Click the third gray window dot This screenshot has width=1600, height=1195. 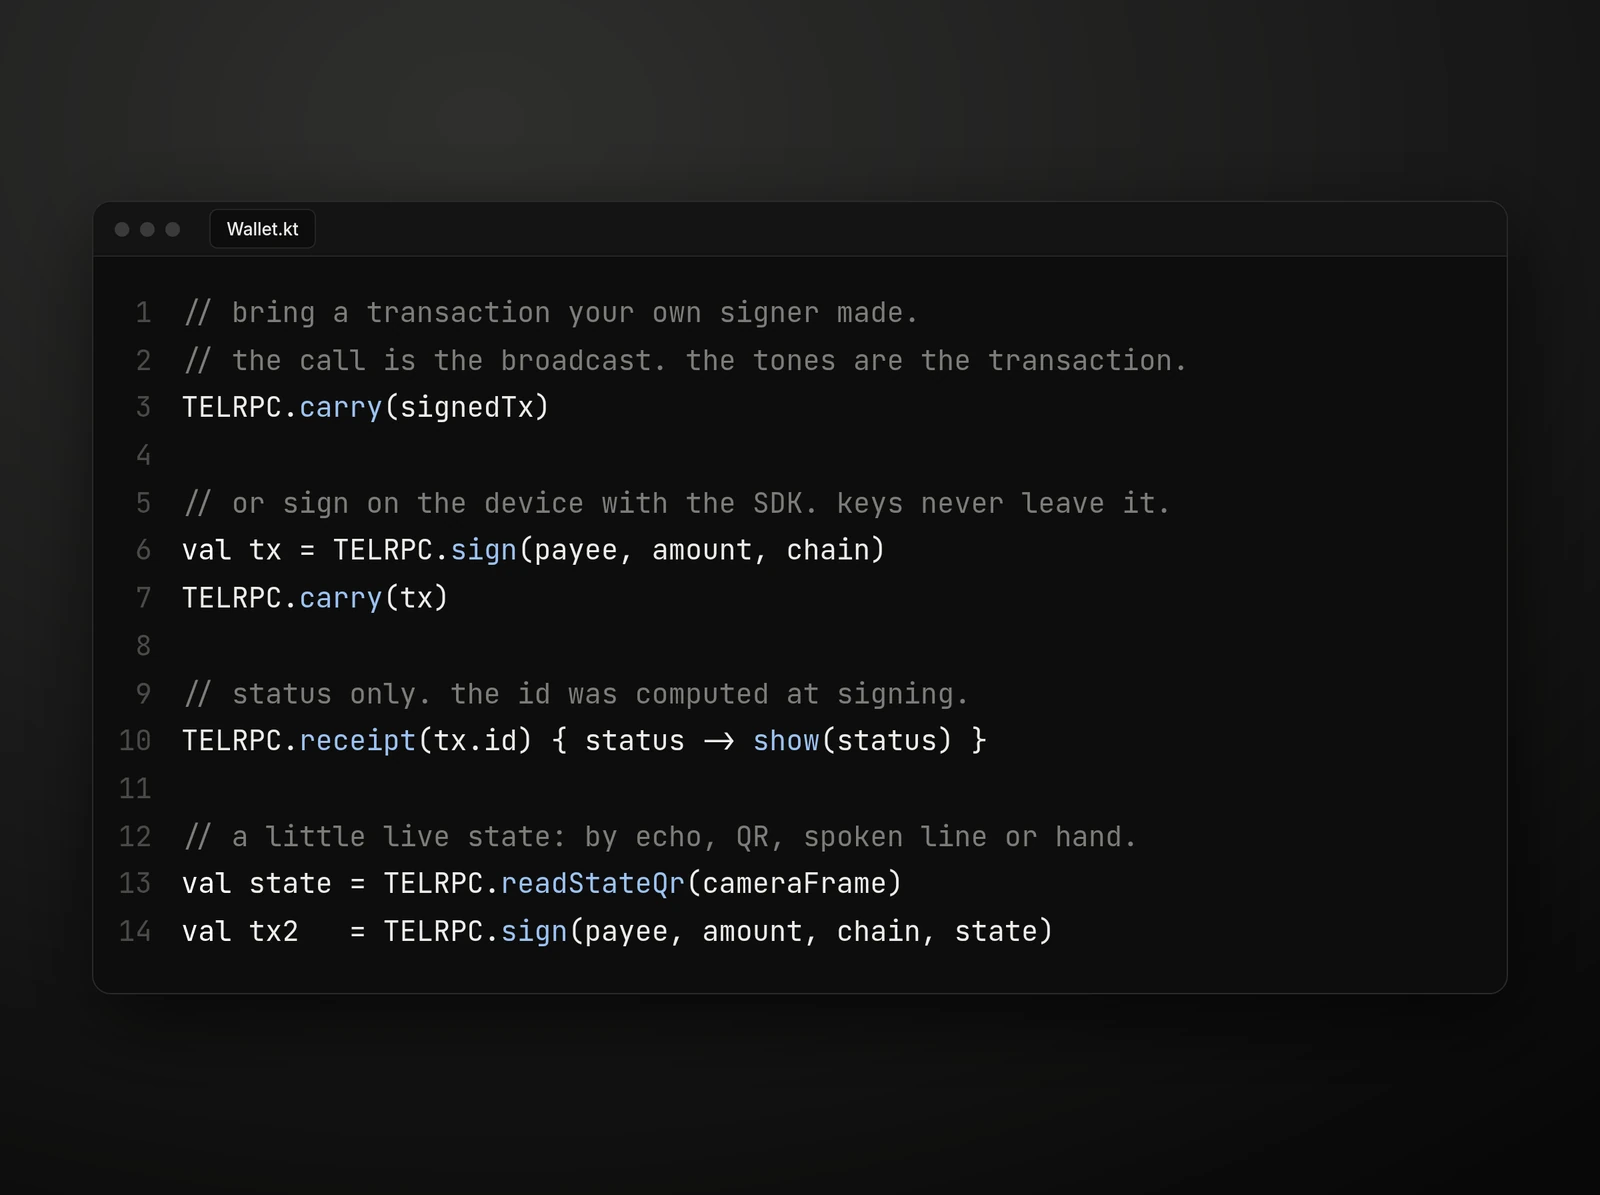(172, 229)
